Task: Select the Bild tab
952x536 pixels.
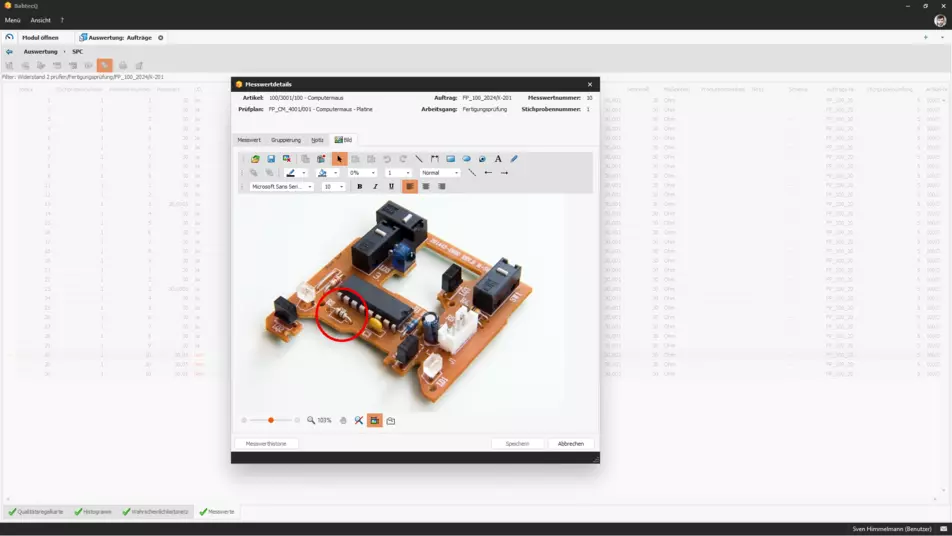Action: pos(343,140)
